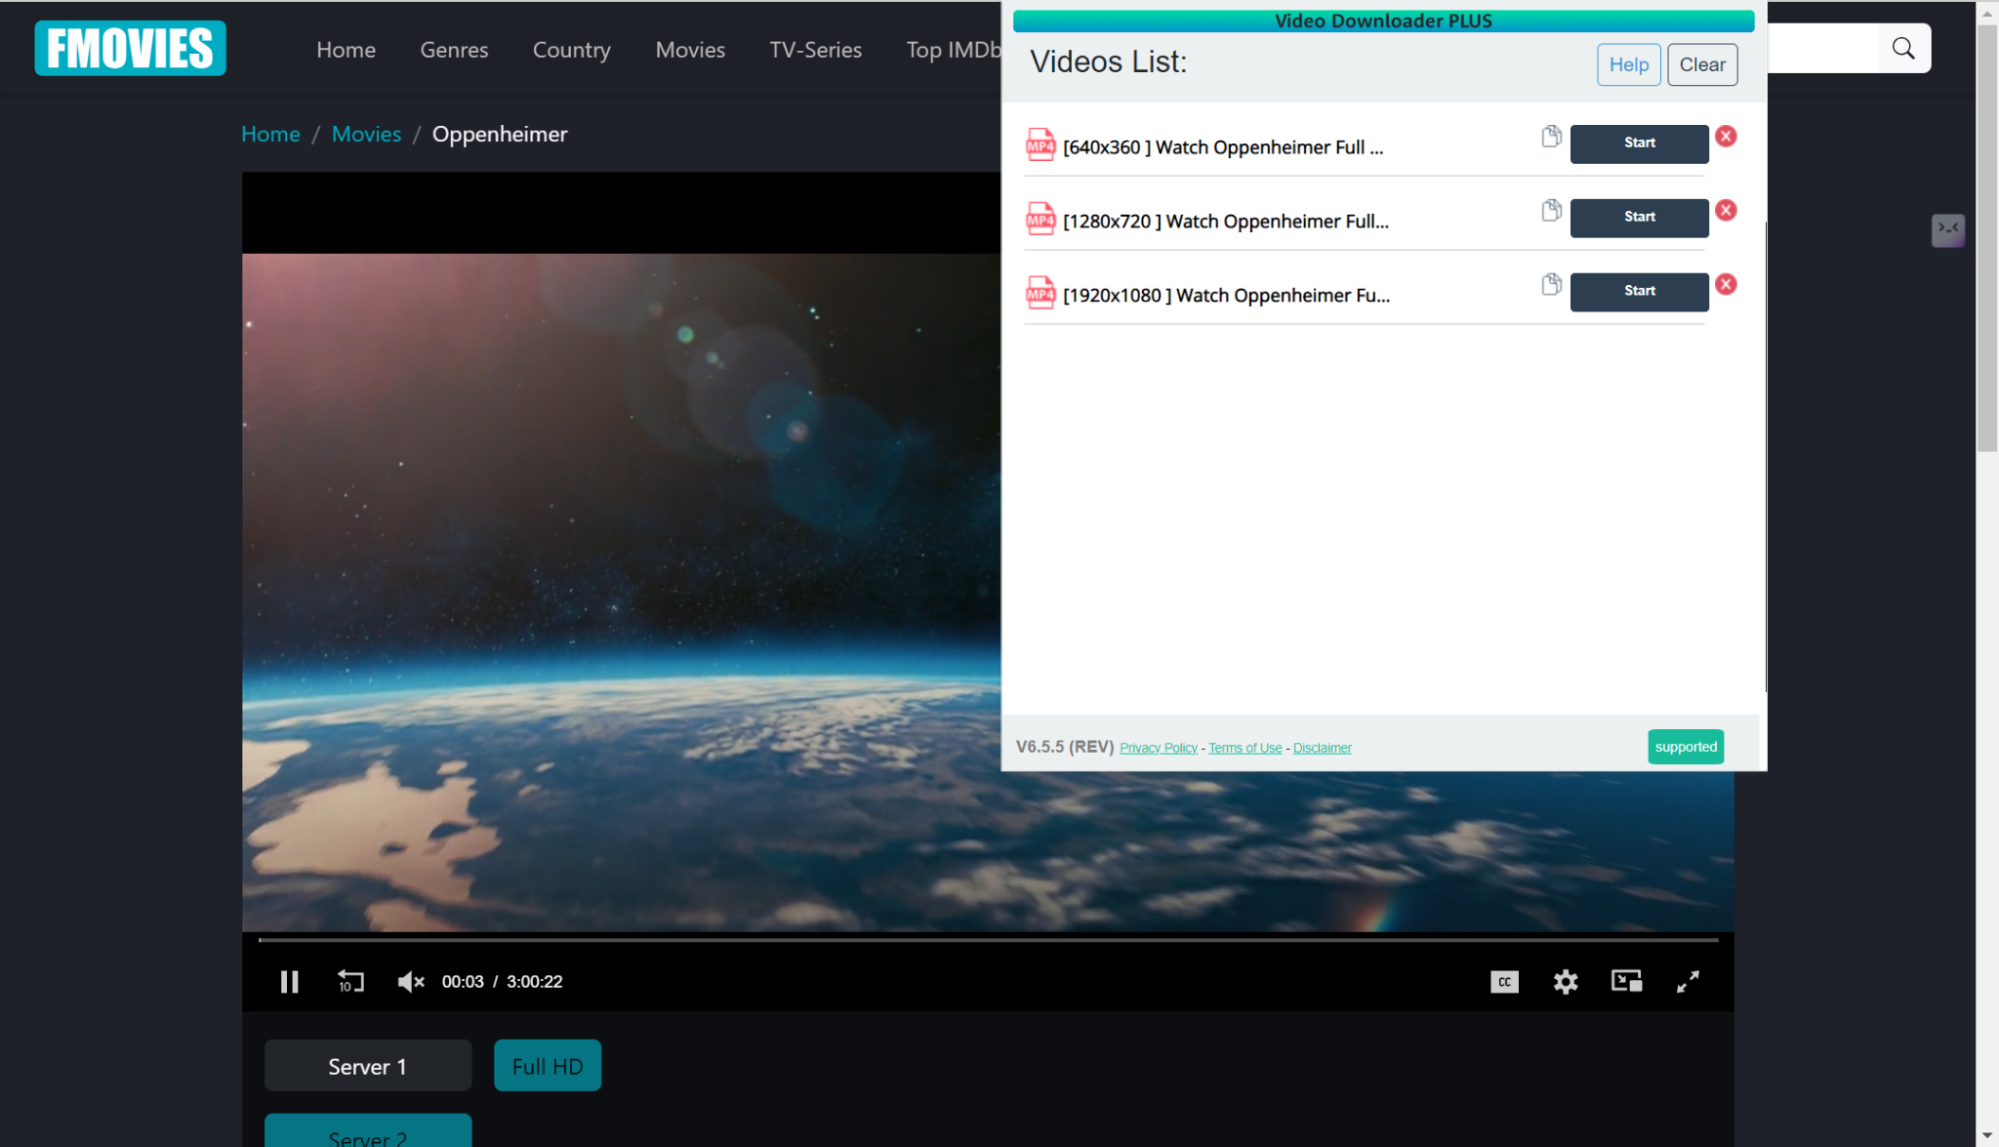Remove the 1280x720 video entry

(x=1726, y=210)
